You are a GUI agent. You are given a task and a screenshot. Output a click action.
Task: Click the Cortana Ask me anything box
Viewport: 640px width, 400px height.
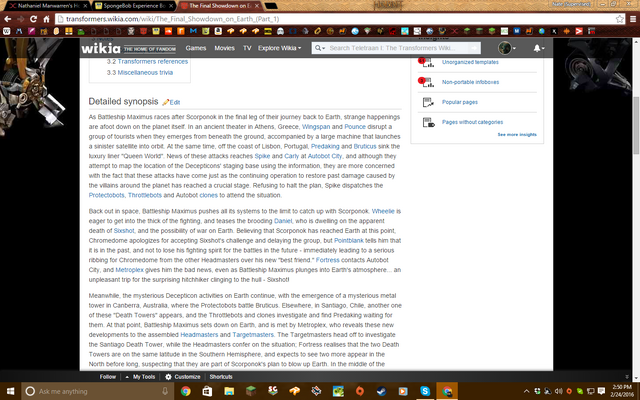(96, 391)
